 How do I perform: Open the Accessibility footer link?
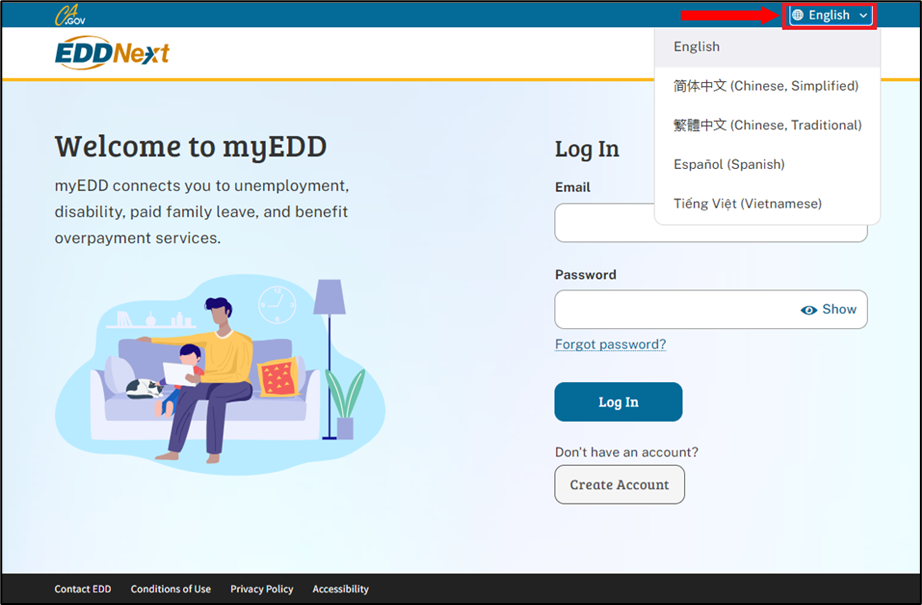click(x=340, y=589)
